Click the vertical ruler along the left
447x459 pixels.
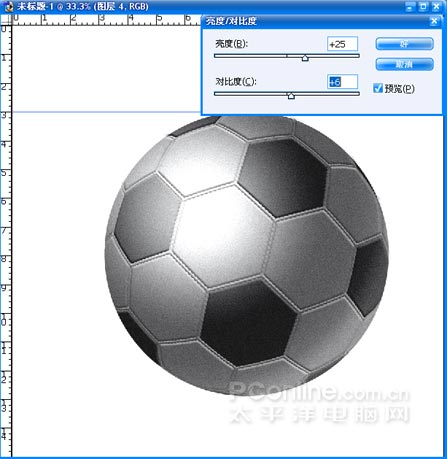(x=6, y=240)
